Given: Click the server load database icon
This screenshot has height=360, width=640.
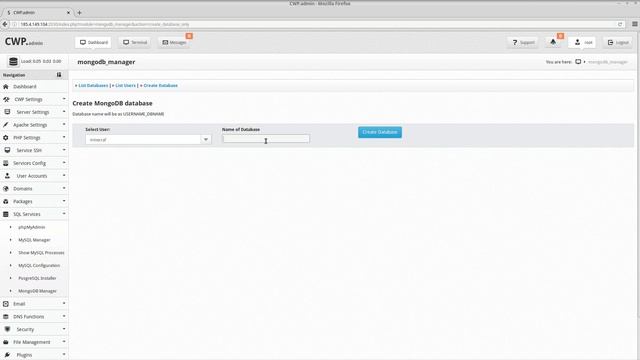Looking at the screenshot, I should [13, 62].
